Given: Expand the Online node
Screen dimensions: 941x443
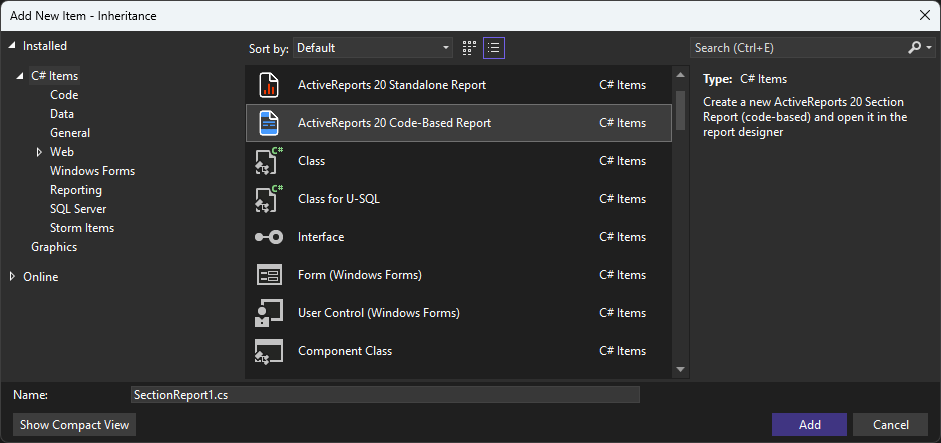Looking at the screenshot, I should click(x=13, y=277).
